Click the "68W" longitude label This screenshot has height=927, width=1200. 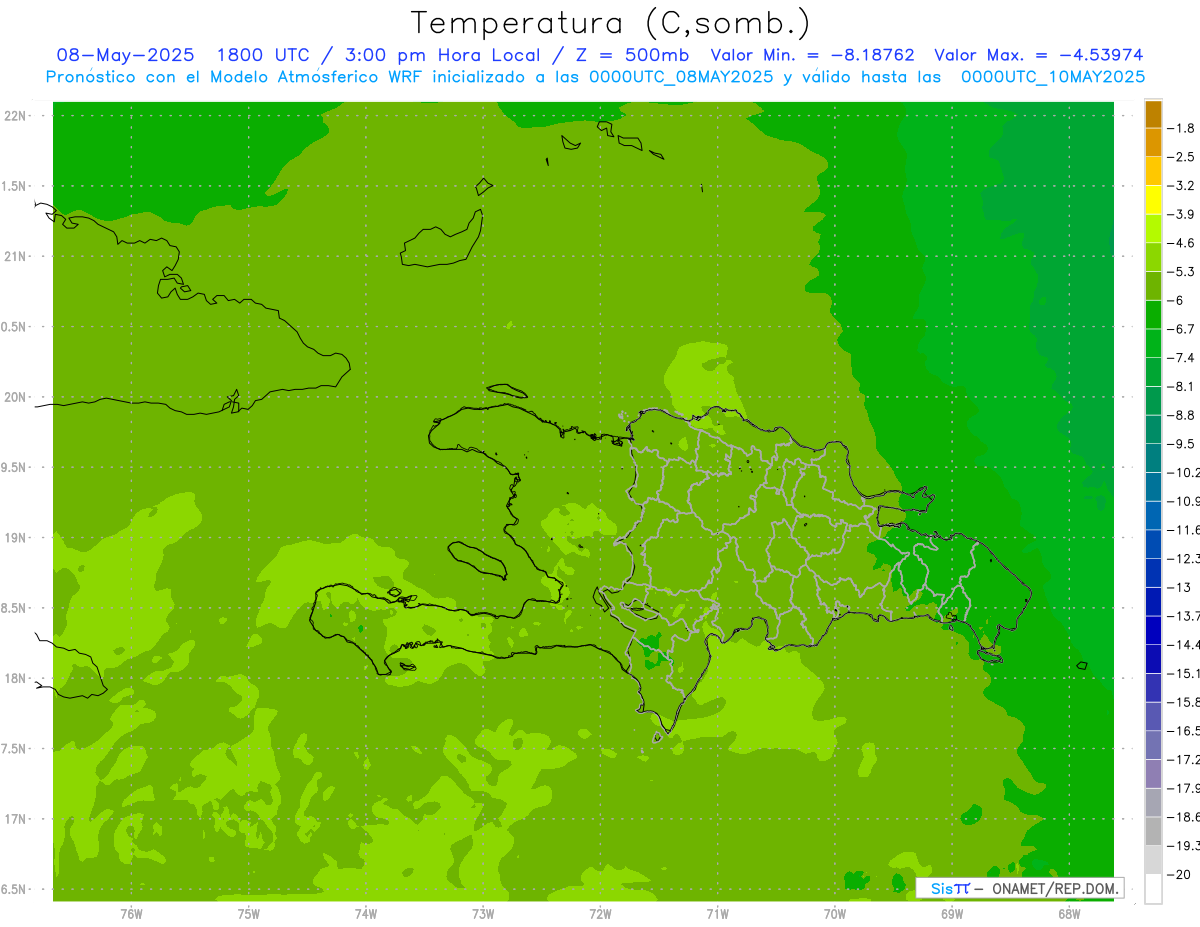click(1069, 914)
